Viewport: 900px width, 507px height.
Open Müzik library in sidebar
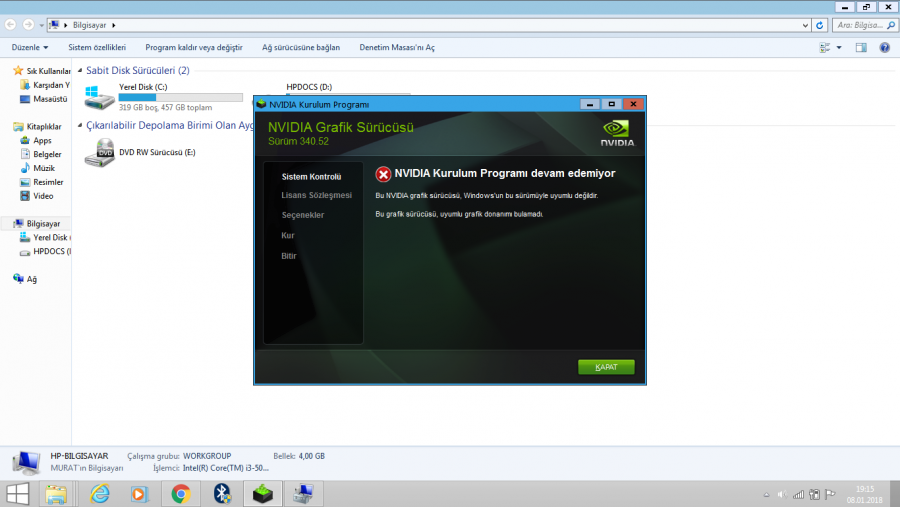(38, 168)
